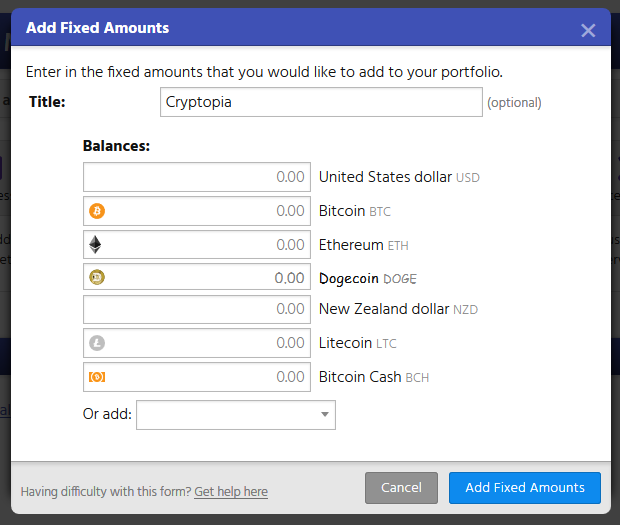Screen dimensions: 620x525
Task: Select the Litecoin balance input
Action: (x=205, y=343)
